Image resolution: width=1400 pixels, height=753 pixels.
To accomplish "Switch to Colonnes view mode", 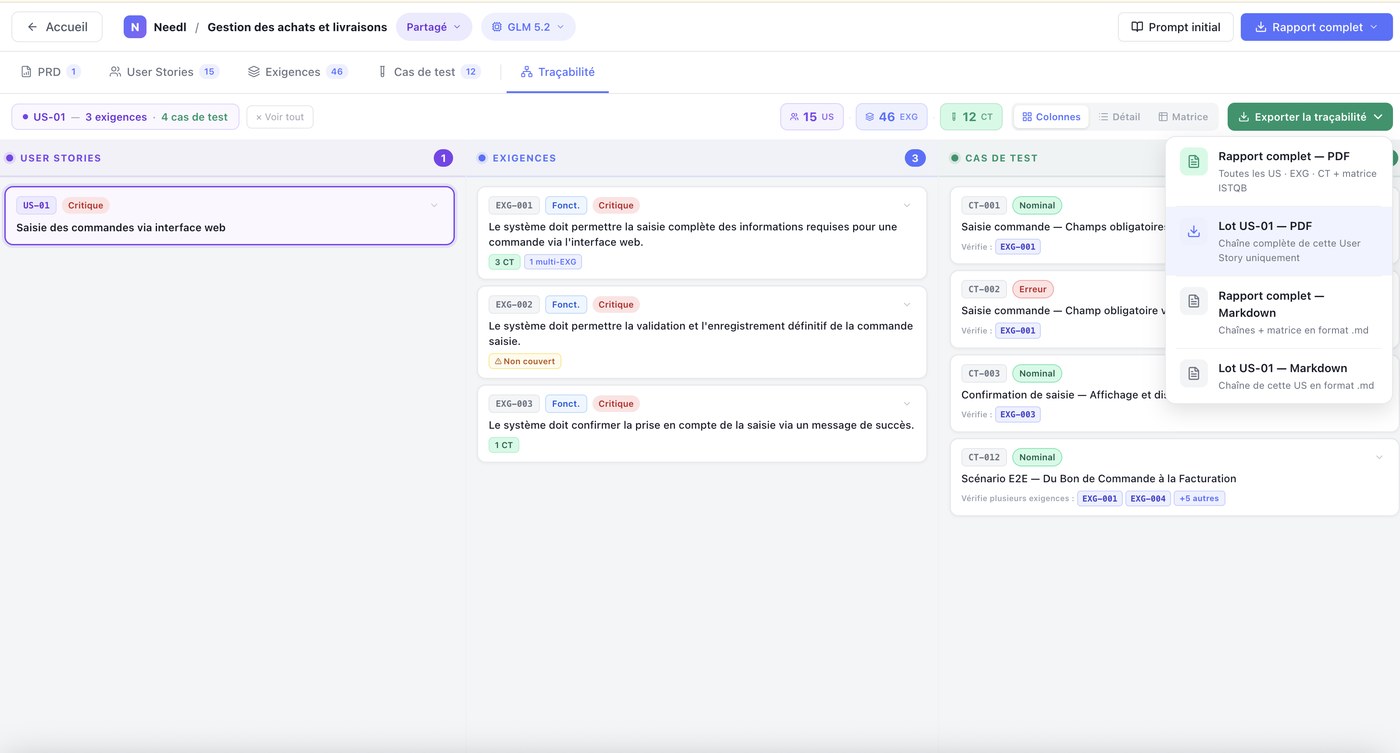I will click(x=1051, y=117).
